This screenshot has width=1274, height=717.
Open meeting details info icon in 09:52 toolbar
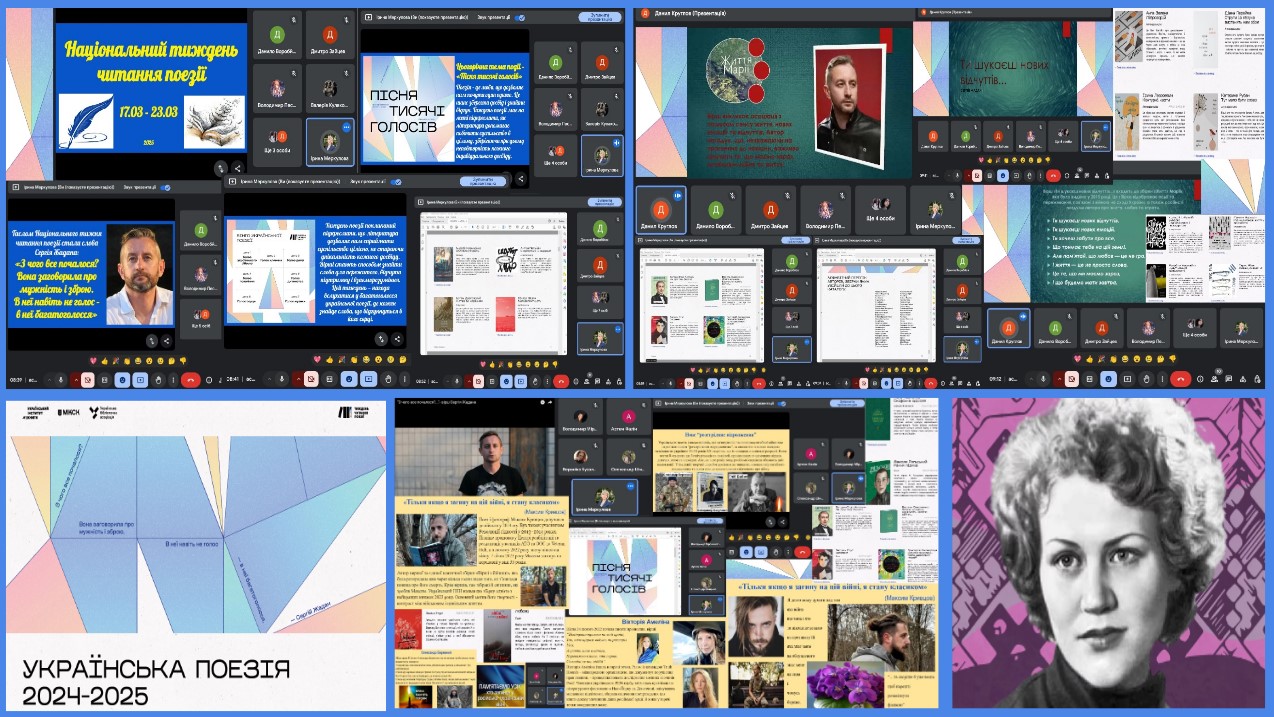pyautogui.click(x=1200, y=379)
